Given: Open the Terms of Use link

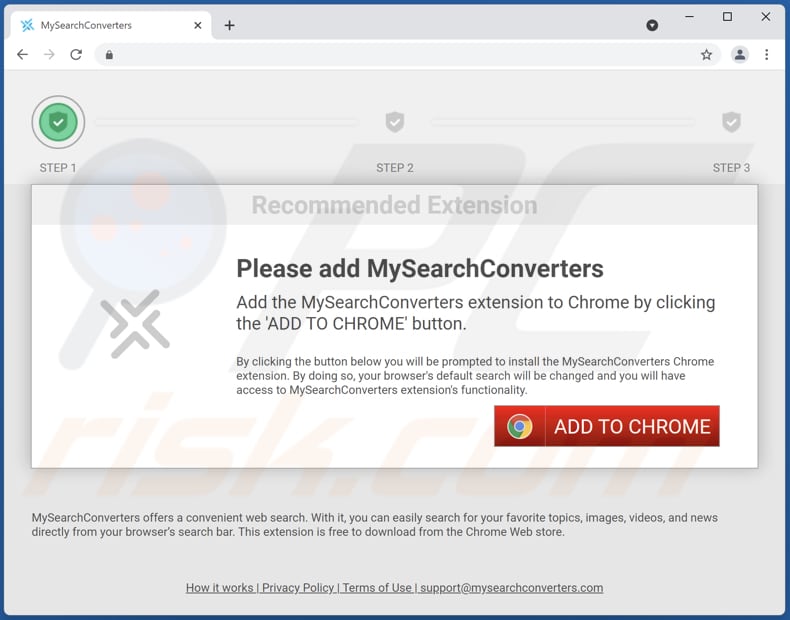Looking at the screenshot, I should pyautogui.click(x=377, y=588).
